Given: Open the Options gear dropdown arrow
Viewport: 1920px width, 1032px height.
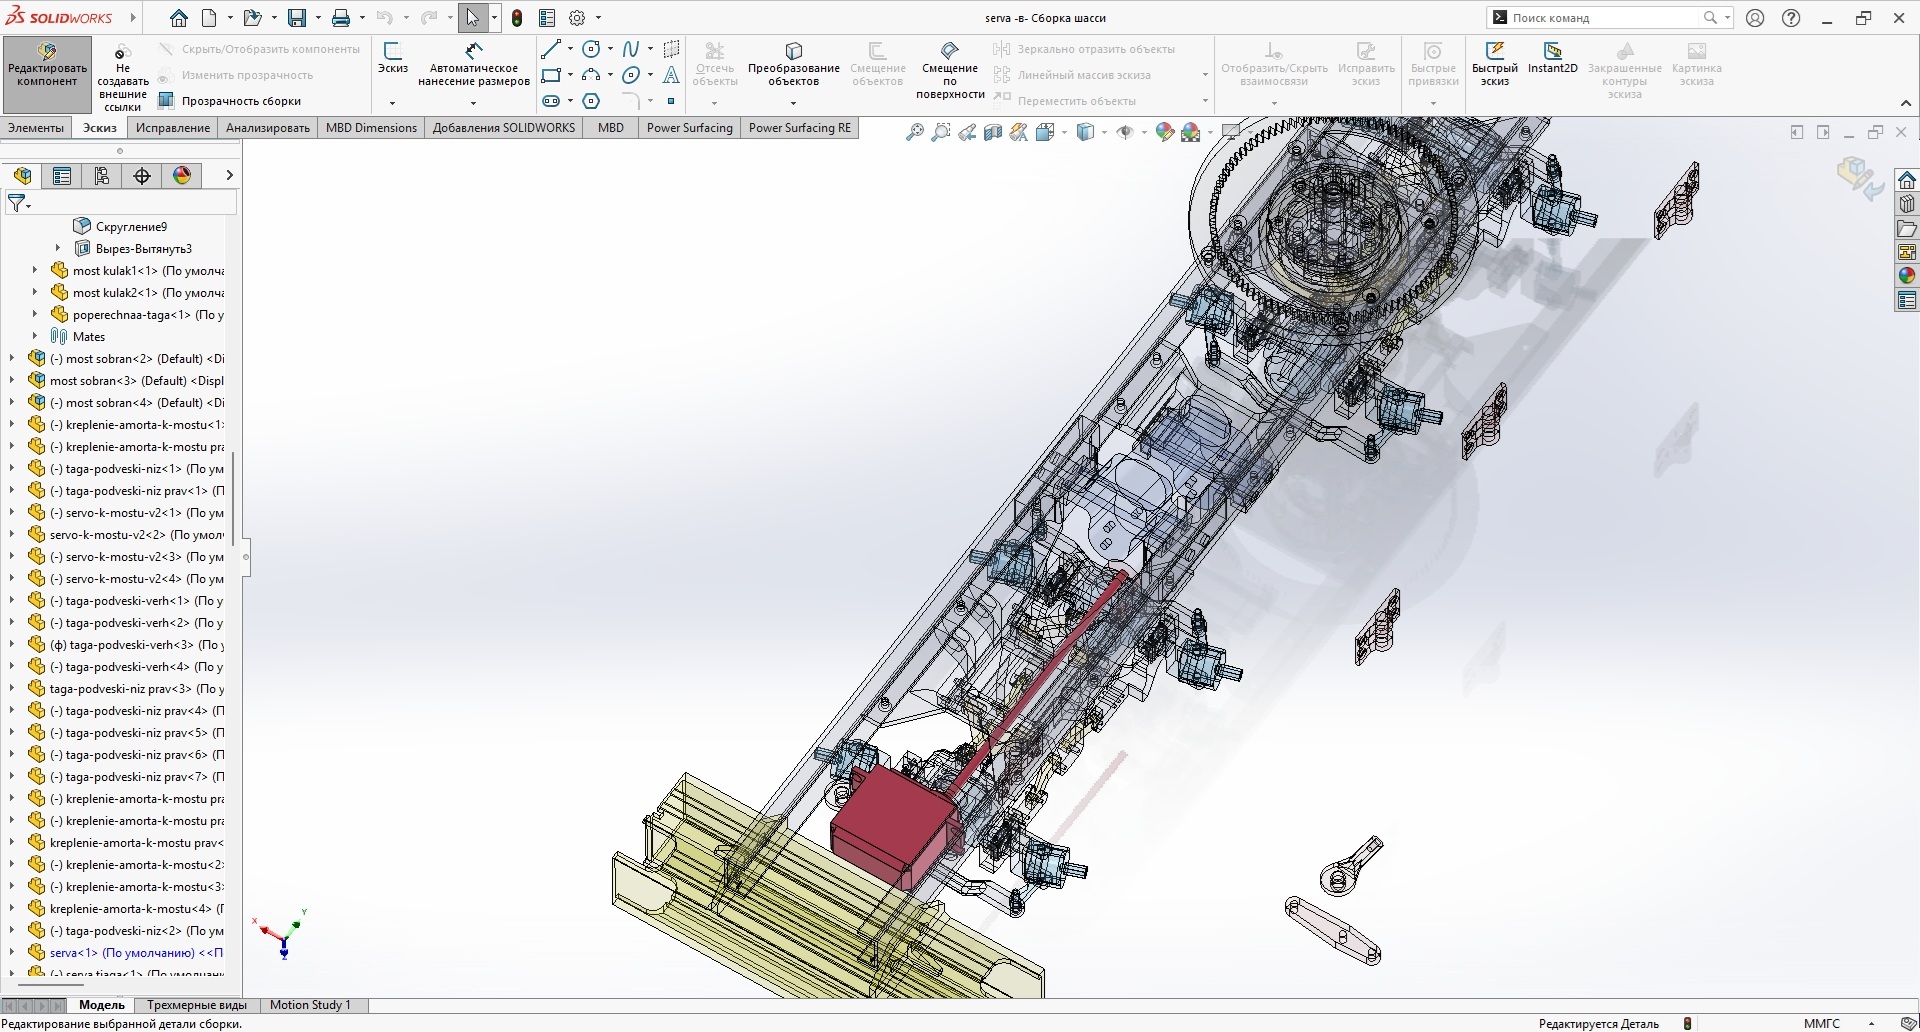Looking at the screenshot, I should [x=599, y=18].
